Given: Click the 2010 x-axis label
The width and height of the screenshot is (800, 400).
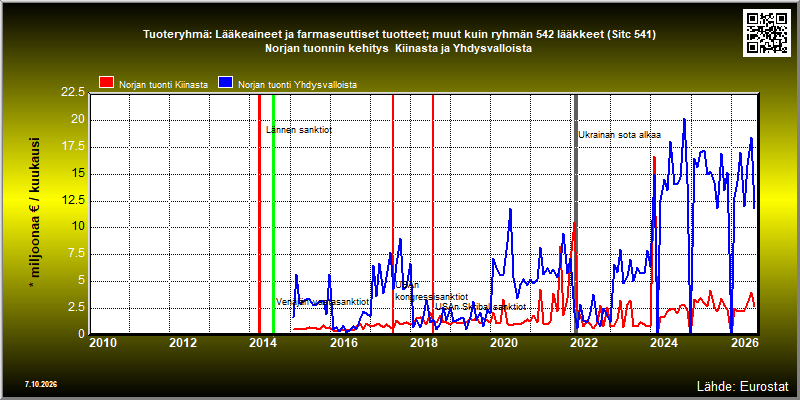Looking at the screenshot, I should (103, 342).
